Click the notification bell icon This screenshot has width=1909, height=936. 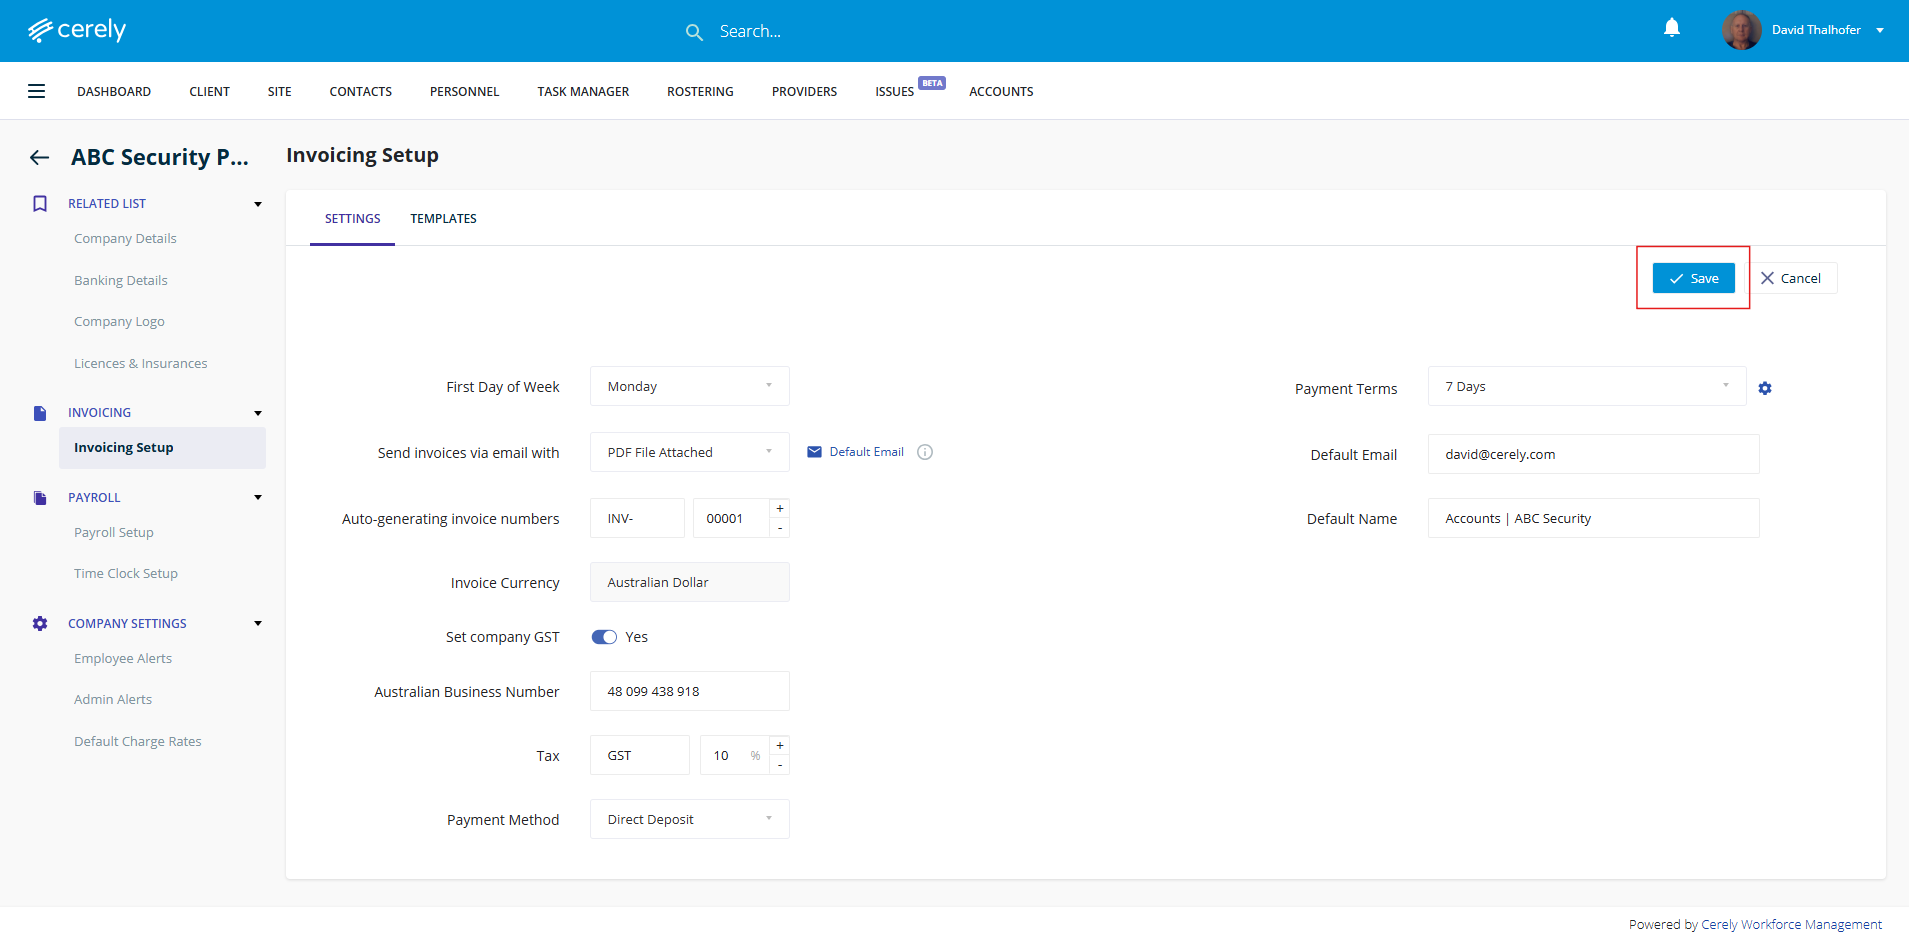[x=1671, y=28]
